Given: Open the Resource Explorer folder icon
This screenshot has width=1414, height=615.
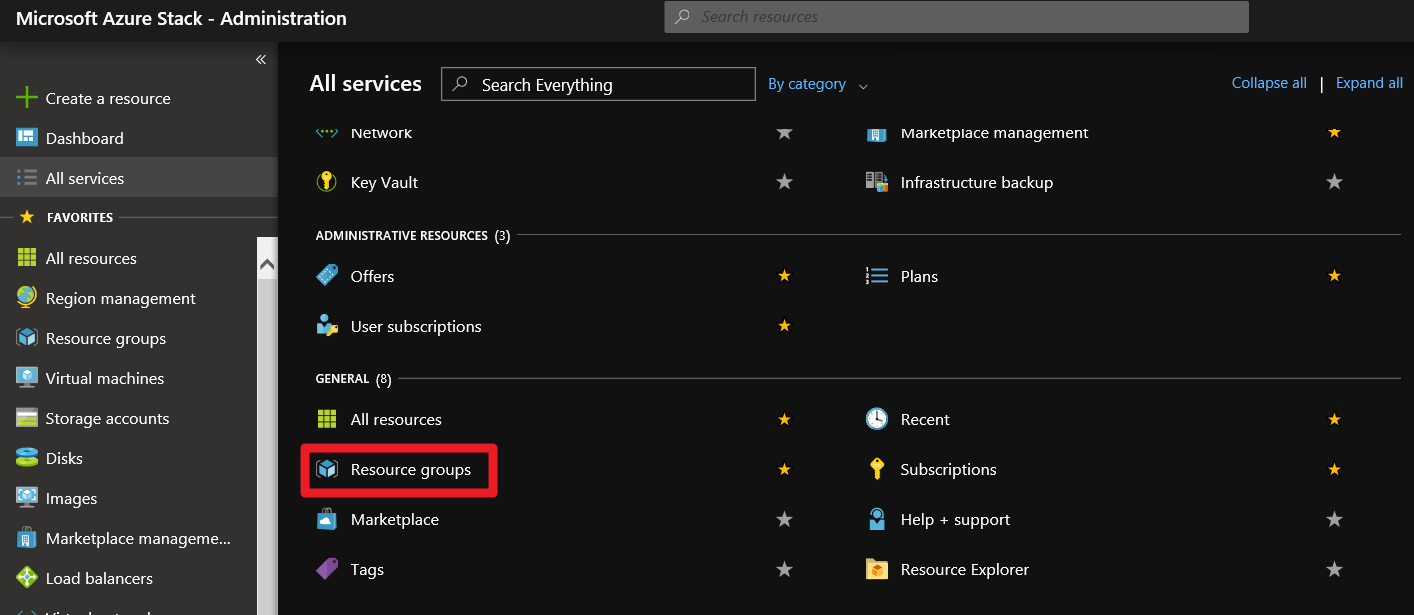Looking at the screenshot, I should (876, 569).
